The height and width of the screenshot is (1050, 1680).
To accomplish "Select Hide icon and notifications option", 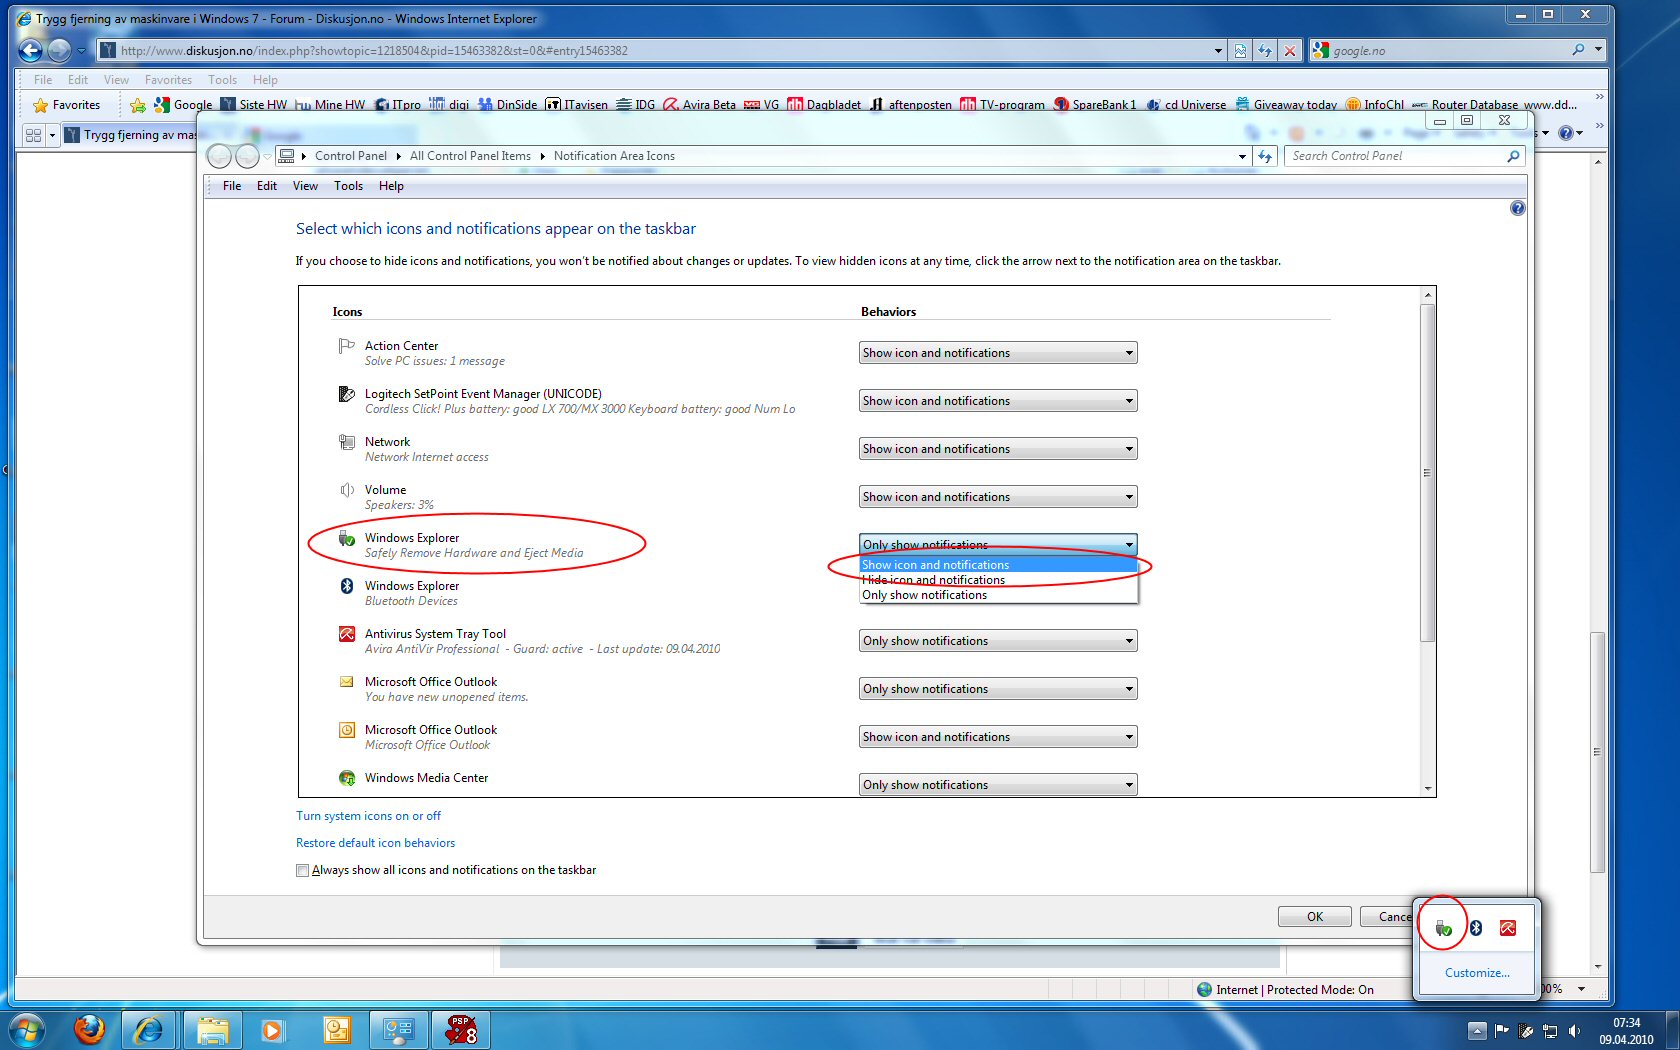I will pos(998,580).
